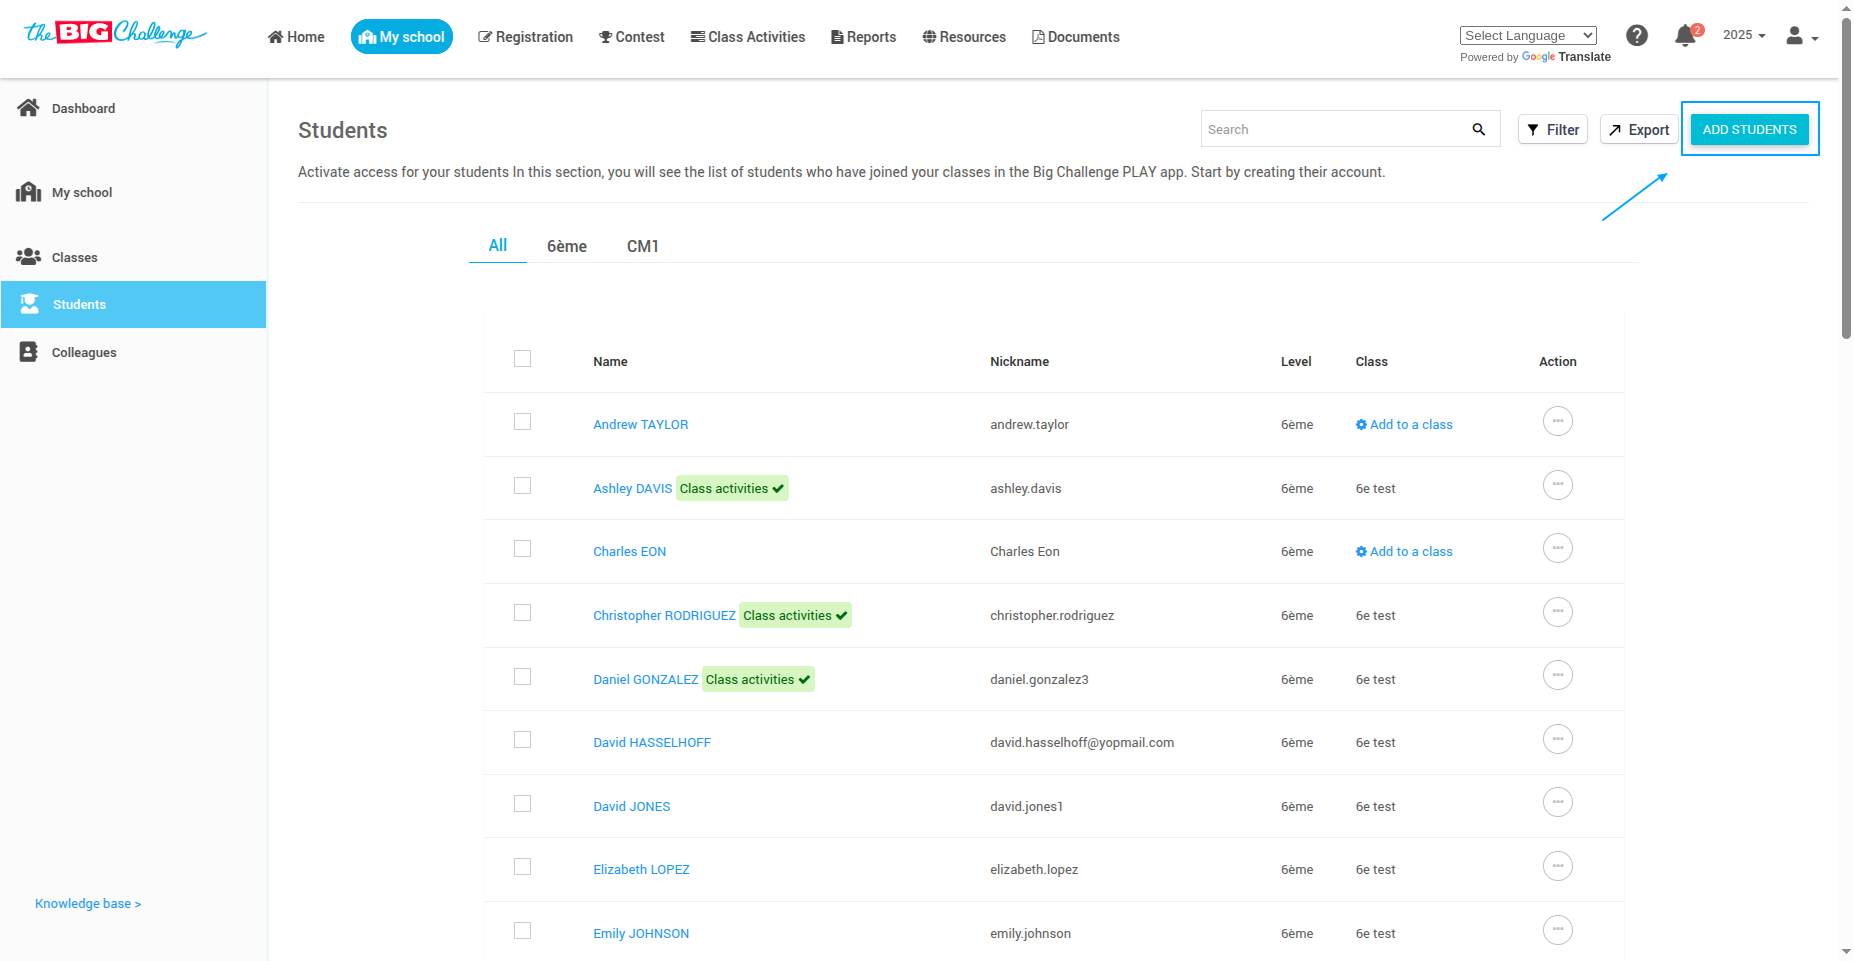Image resolution: width=1854 pixels, height=961 pixels.
Task: Toggle the select-all checkbox in header
Action: coord(522,359)
